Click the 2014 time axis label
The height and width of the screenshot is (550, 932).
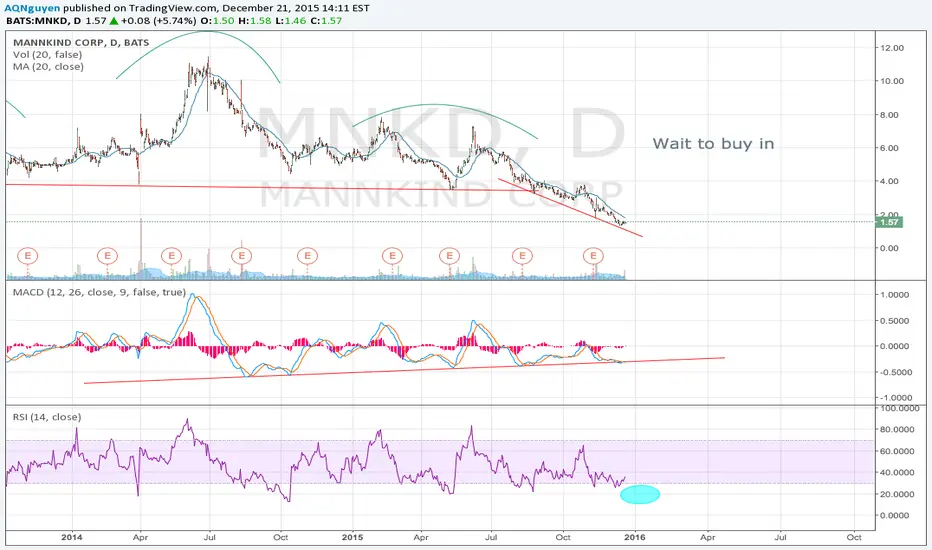coord(72,537)
